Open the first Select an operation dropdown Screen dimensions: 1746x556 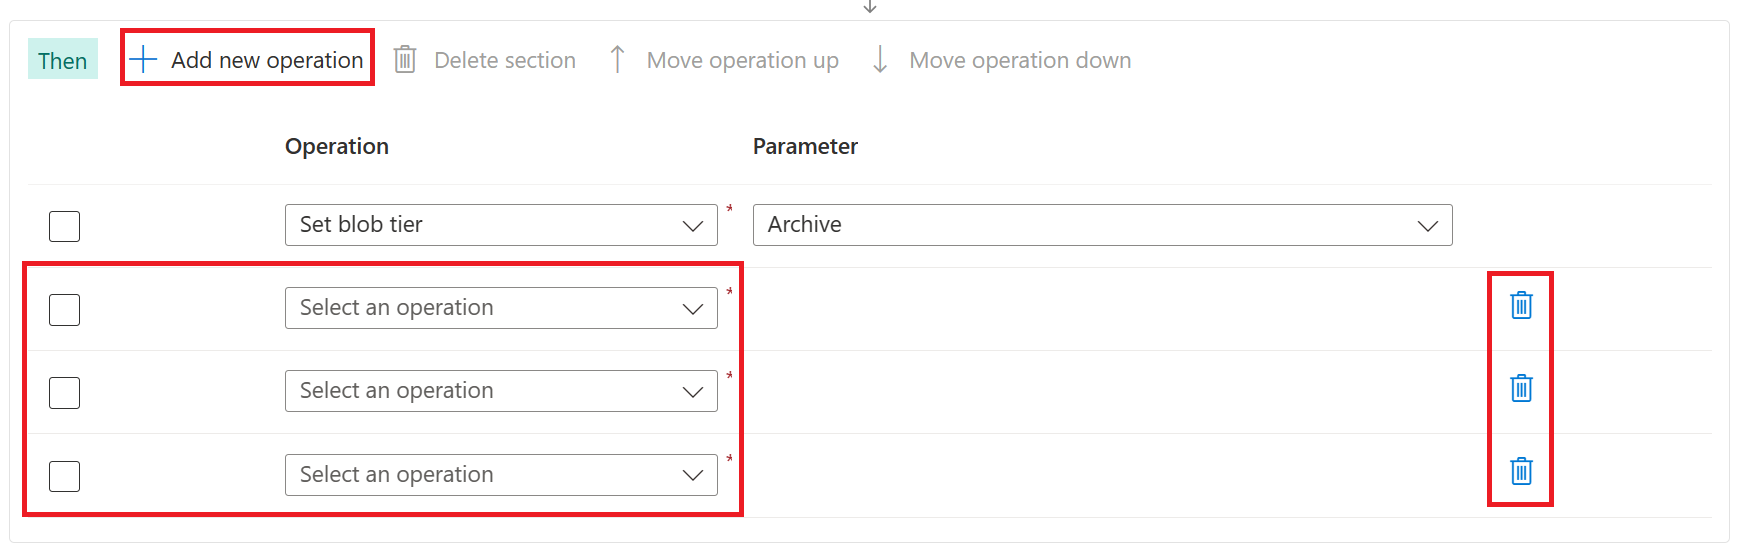501,308
